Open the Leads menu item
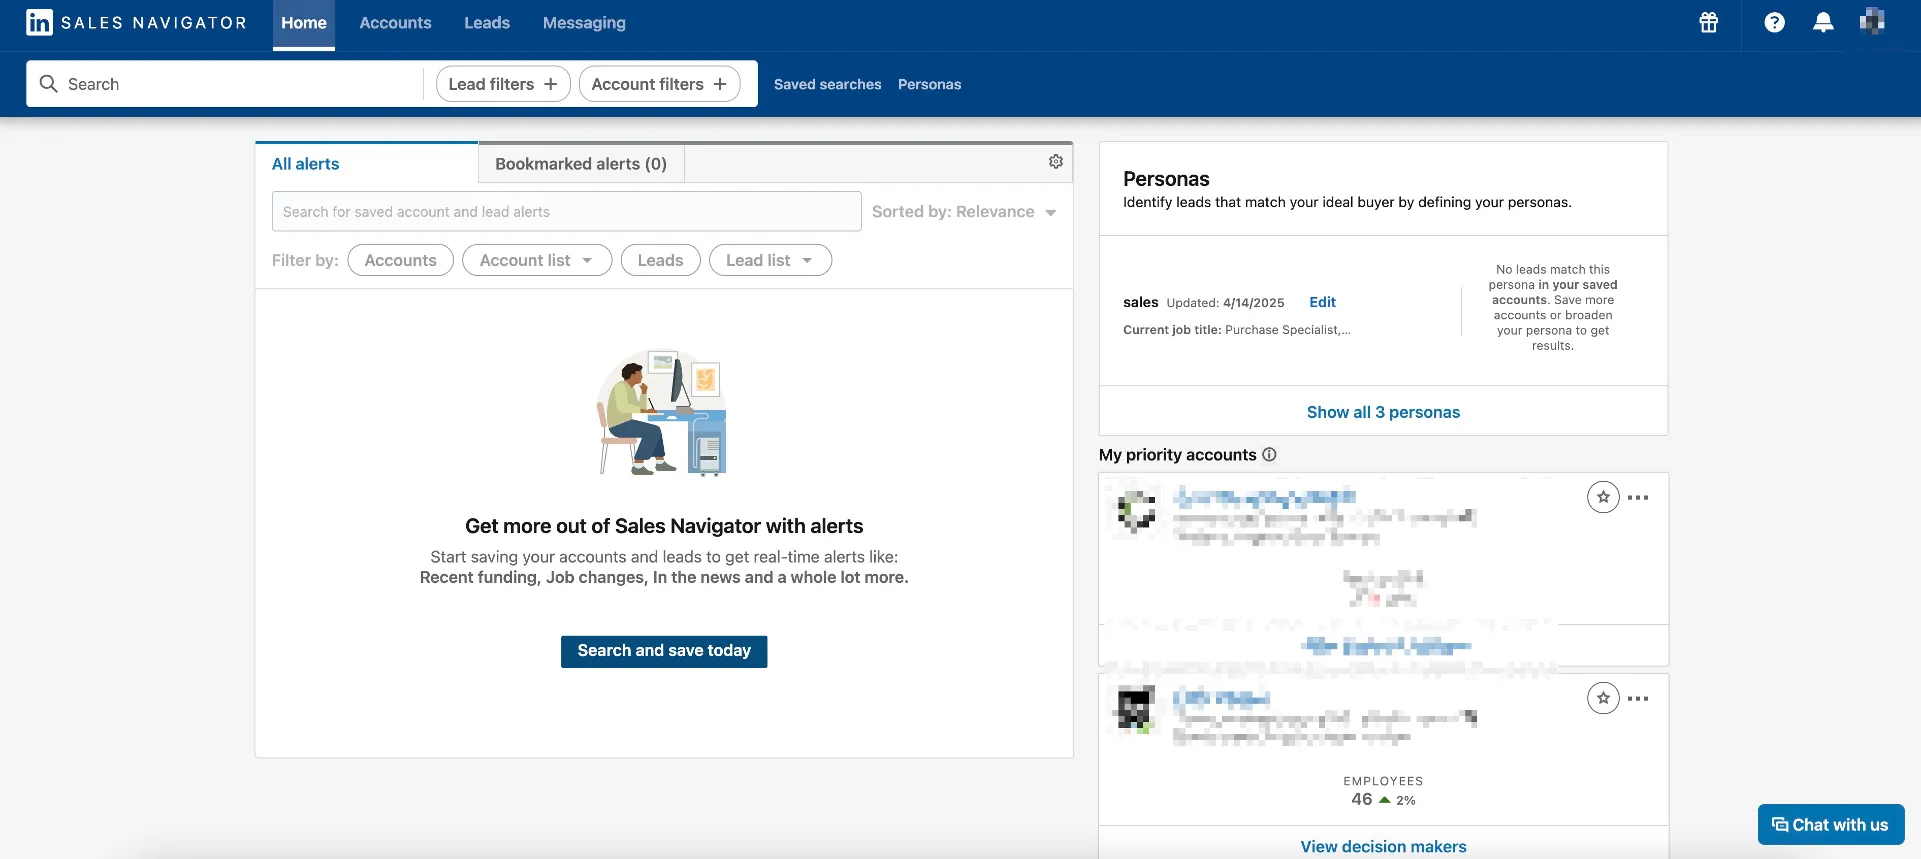Screen dimensions: 1921x859 (x=487, y=23)
